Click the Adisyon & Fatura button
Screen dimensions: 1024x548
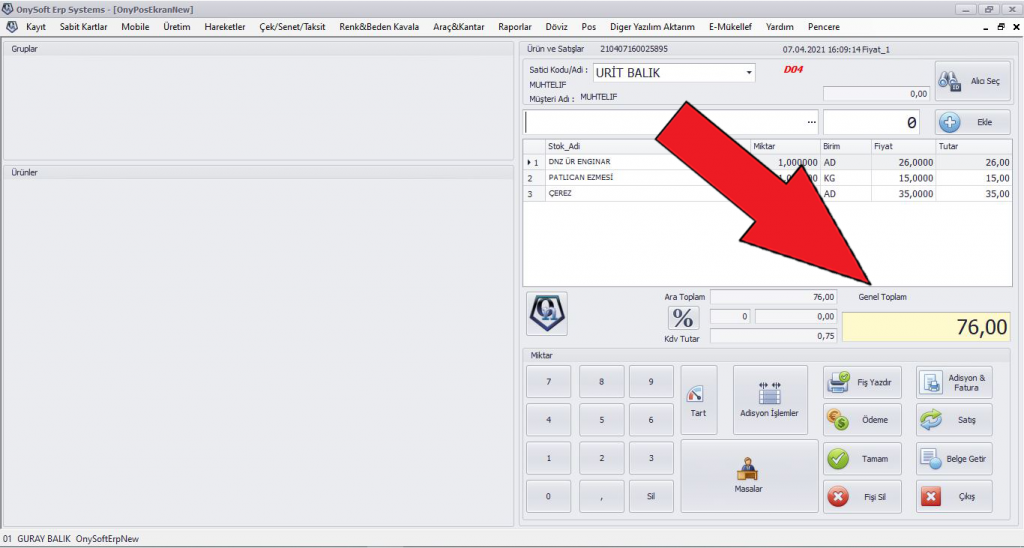click(x=954, y=382)
